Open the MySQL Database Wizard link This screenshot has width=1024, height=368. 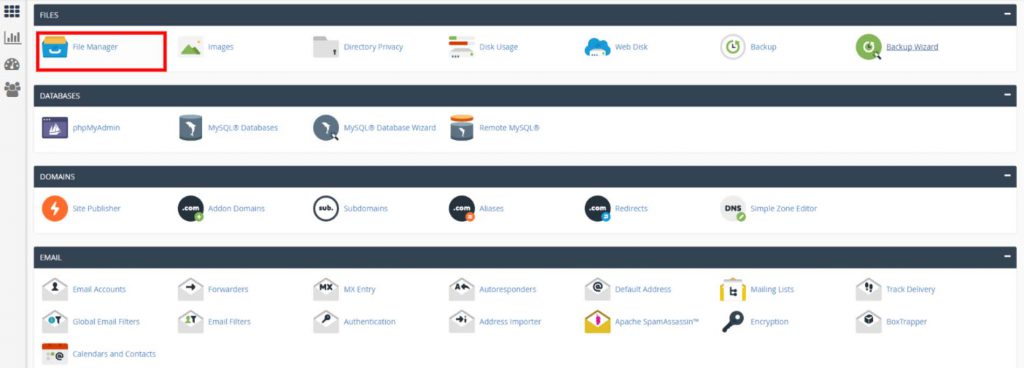point(390,128)
